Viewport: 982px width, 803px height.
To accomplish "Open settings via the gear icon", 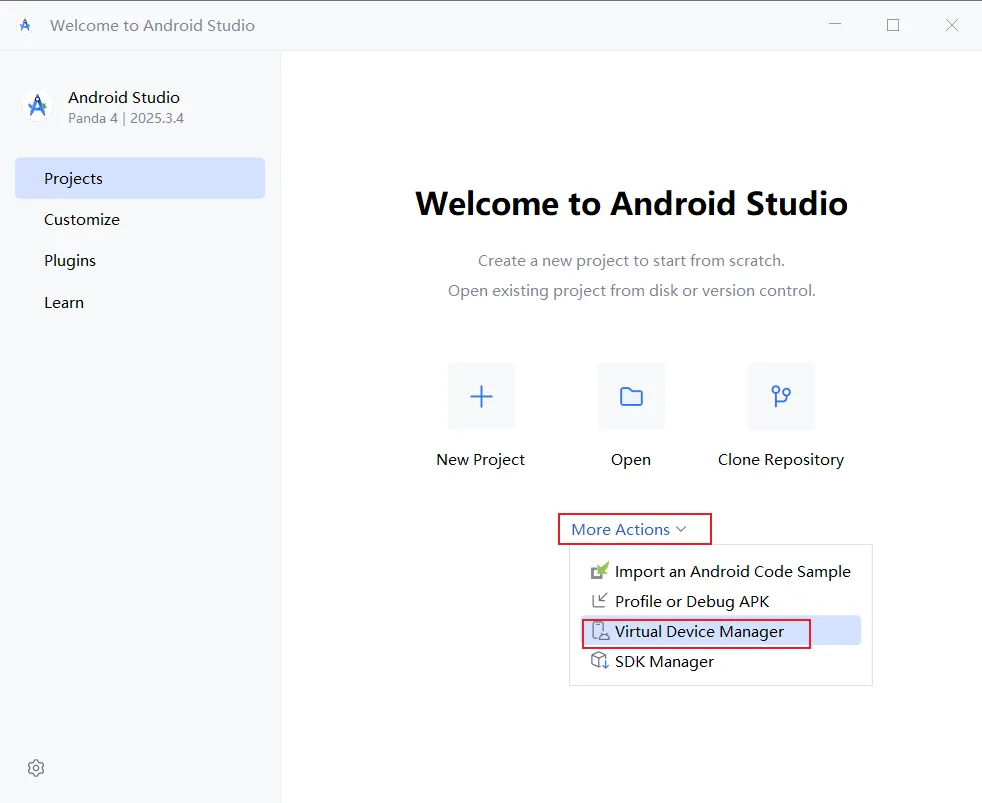I will coord(36,768).
